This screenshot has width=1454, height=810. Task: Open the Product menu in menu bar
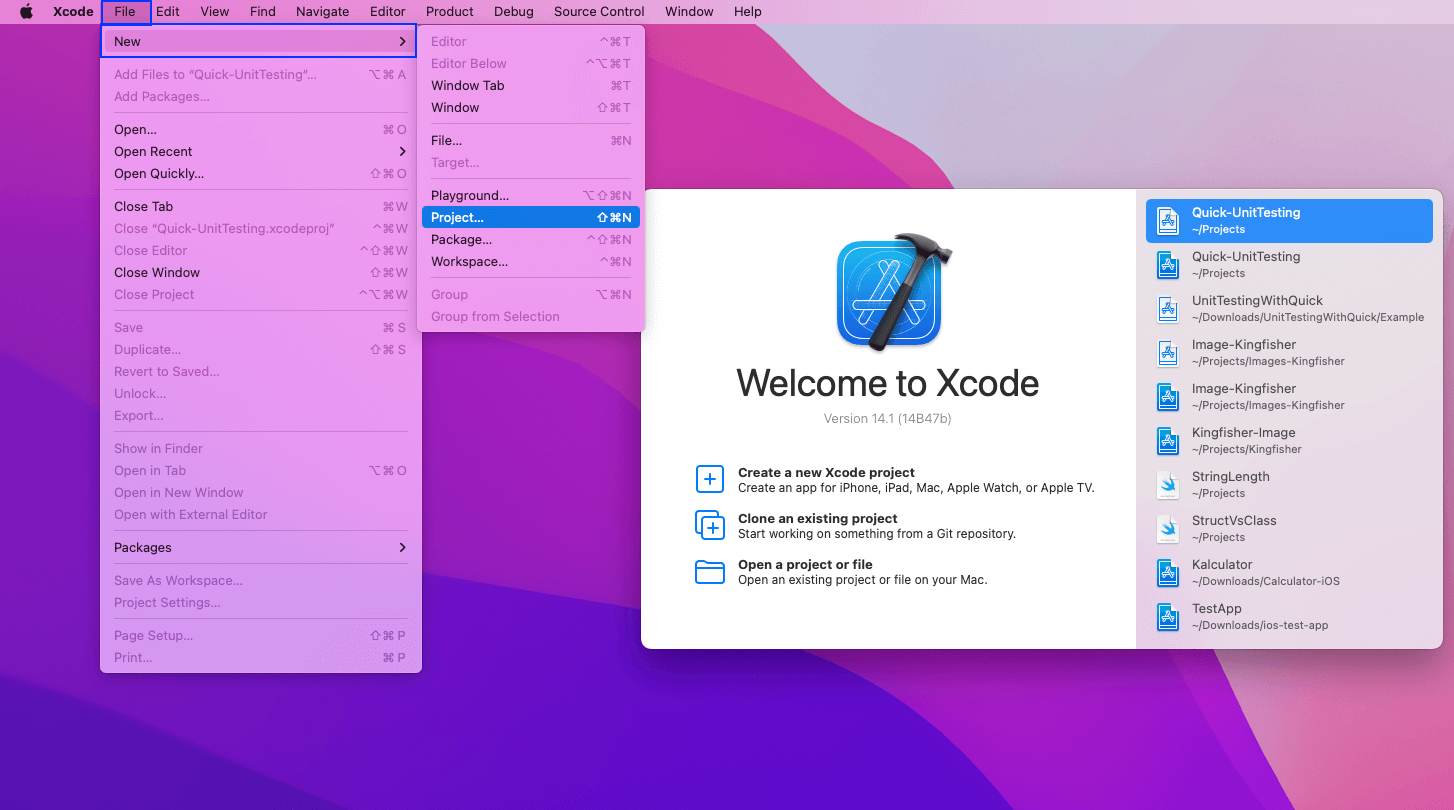point(449,12)
